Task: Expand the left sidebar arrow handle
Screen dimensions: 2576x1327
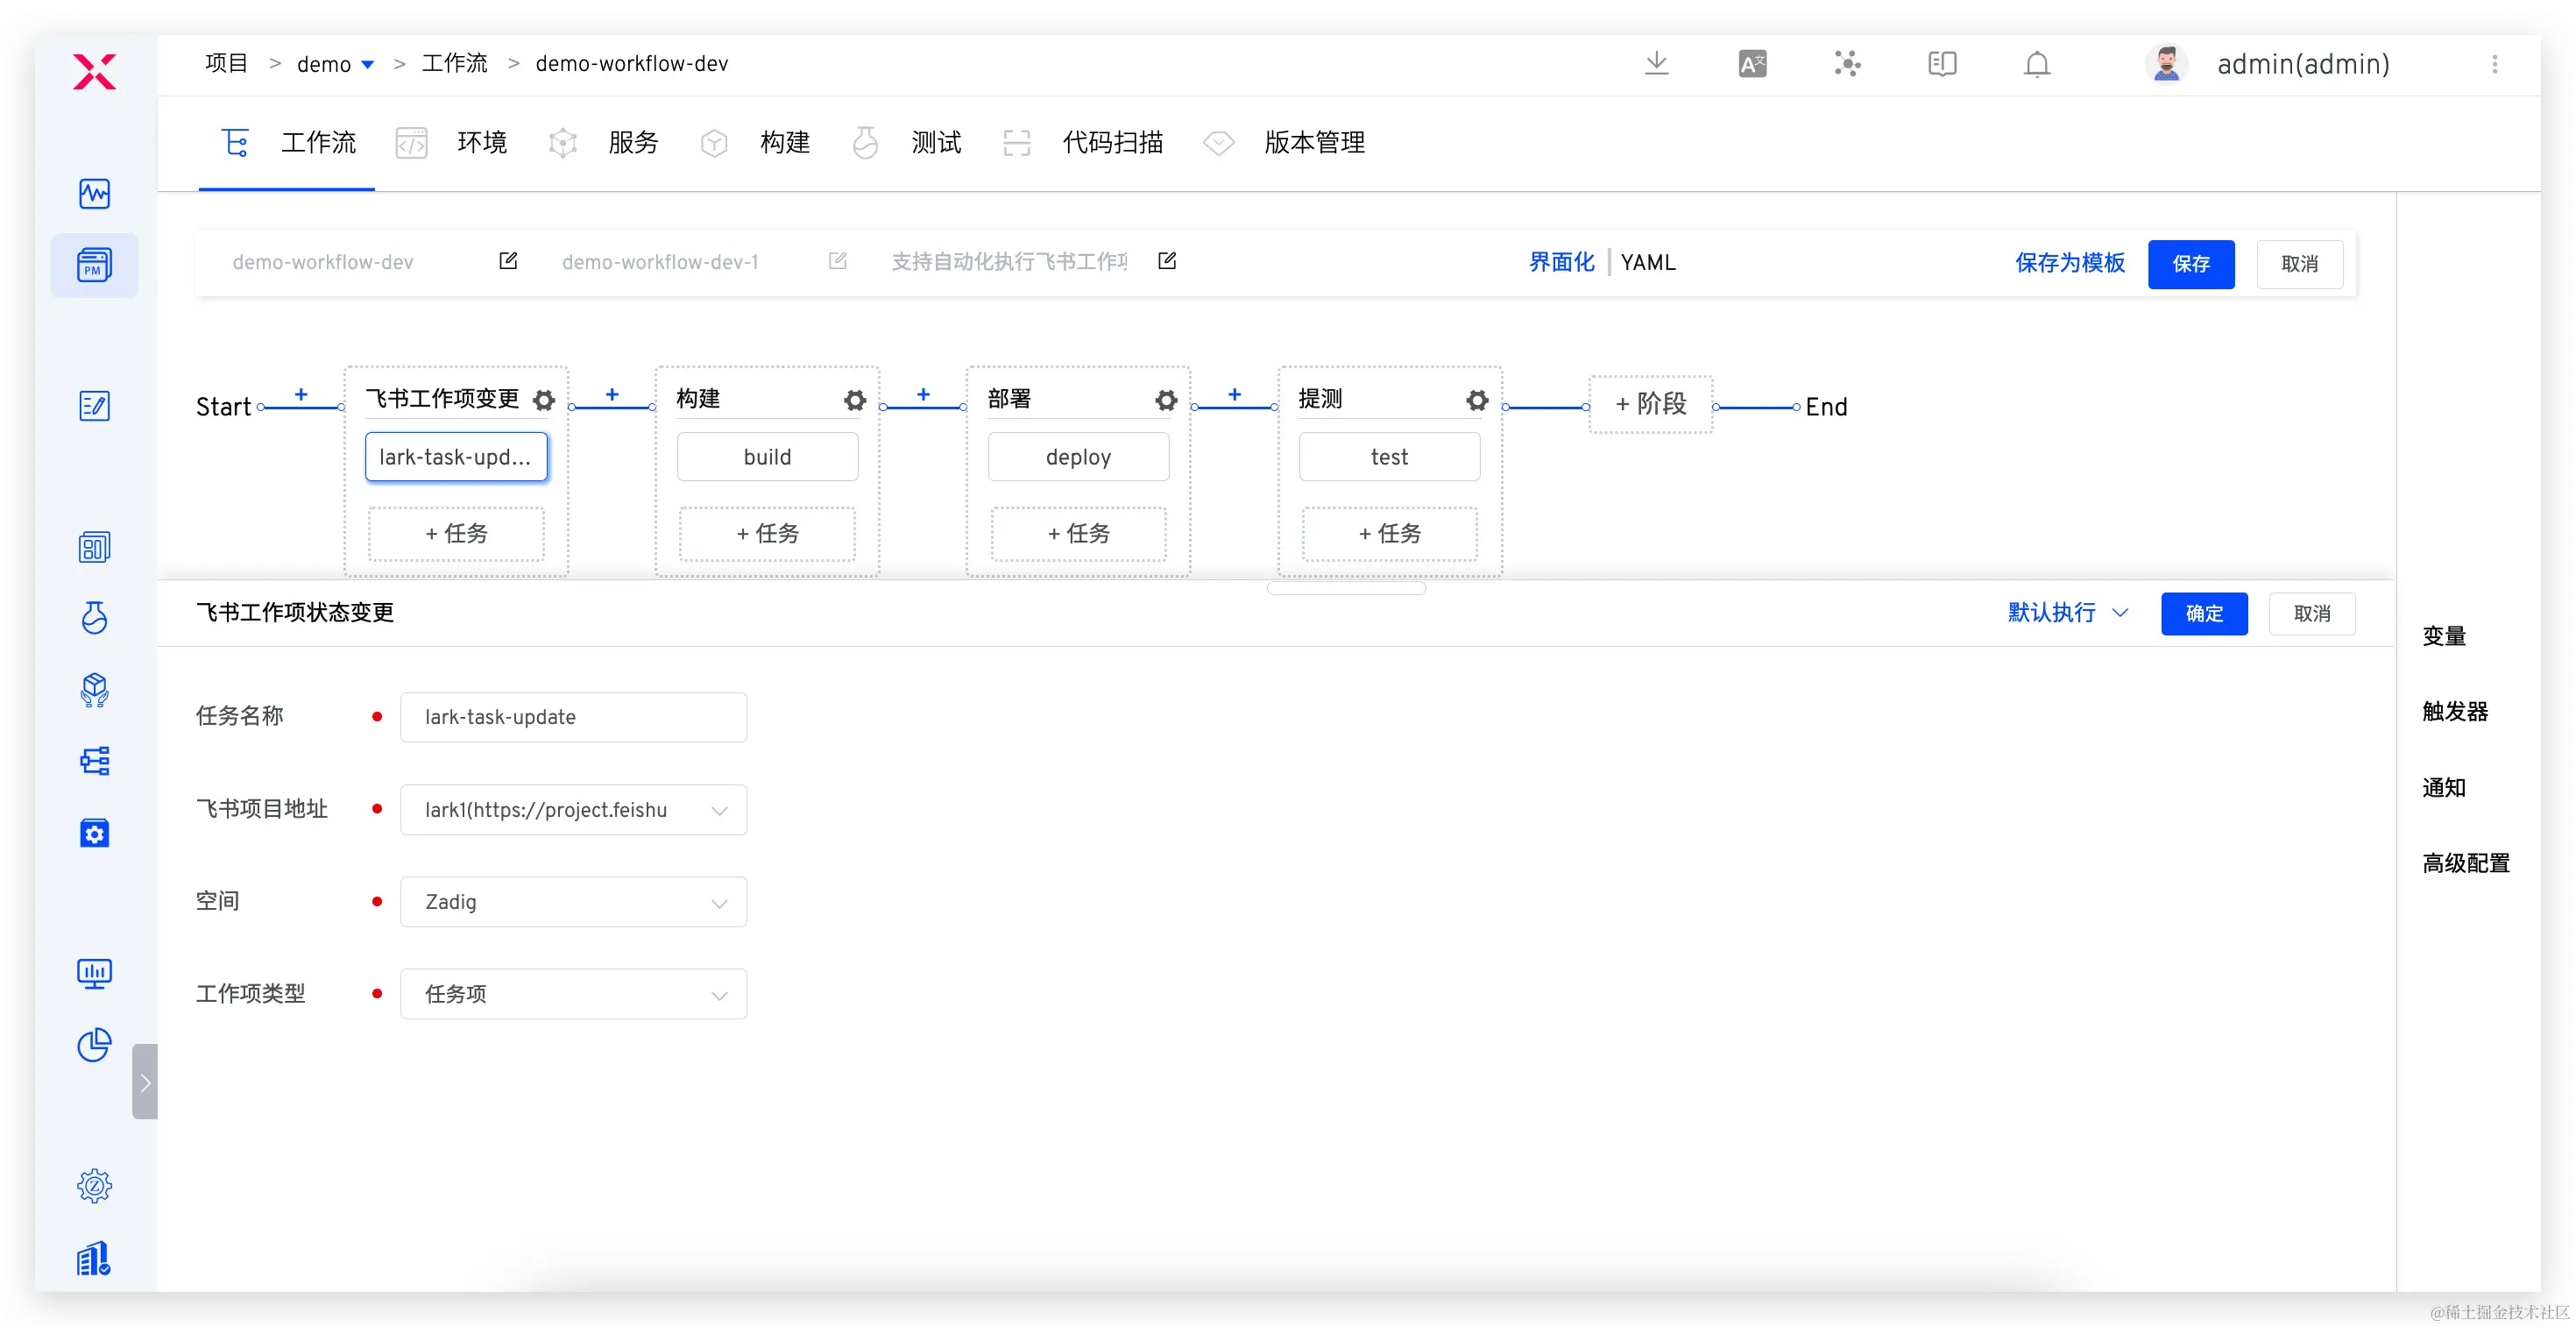Action: point(145,1082)
